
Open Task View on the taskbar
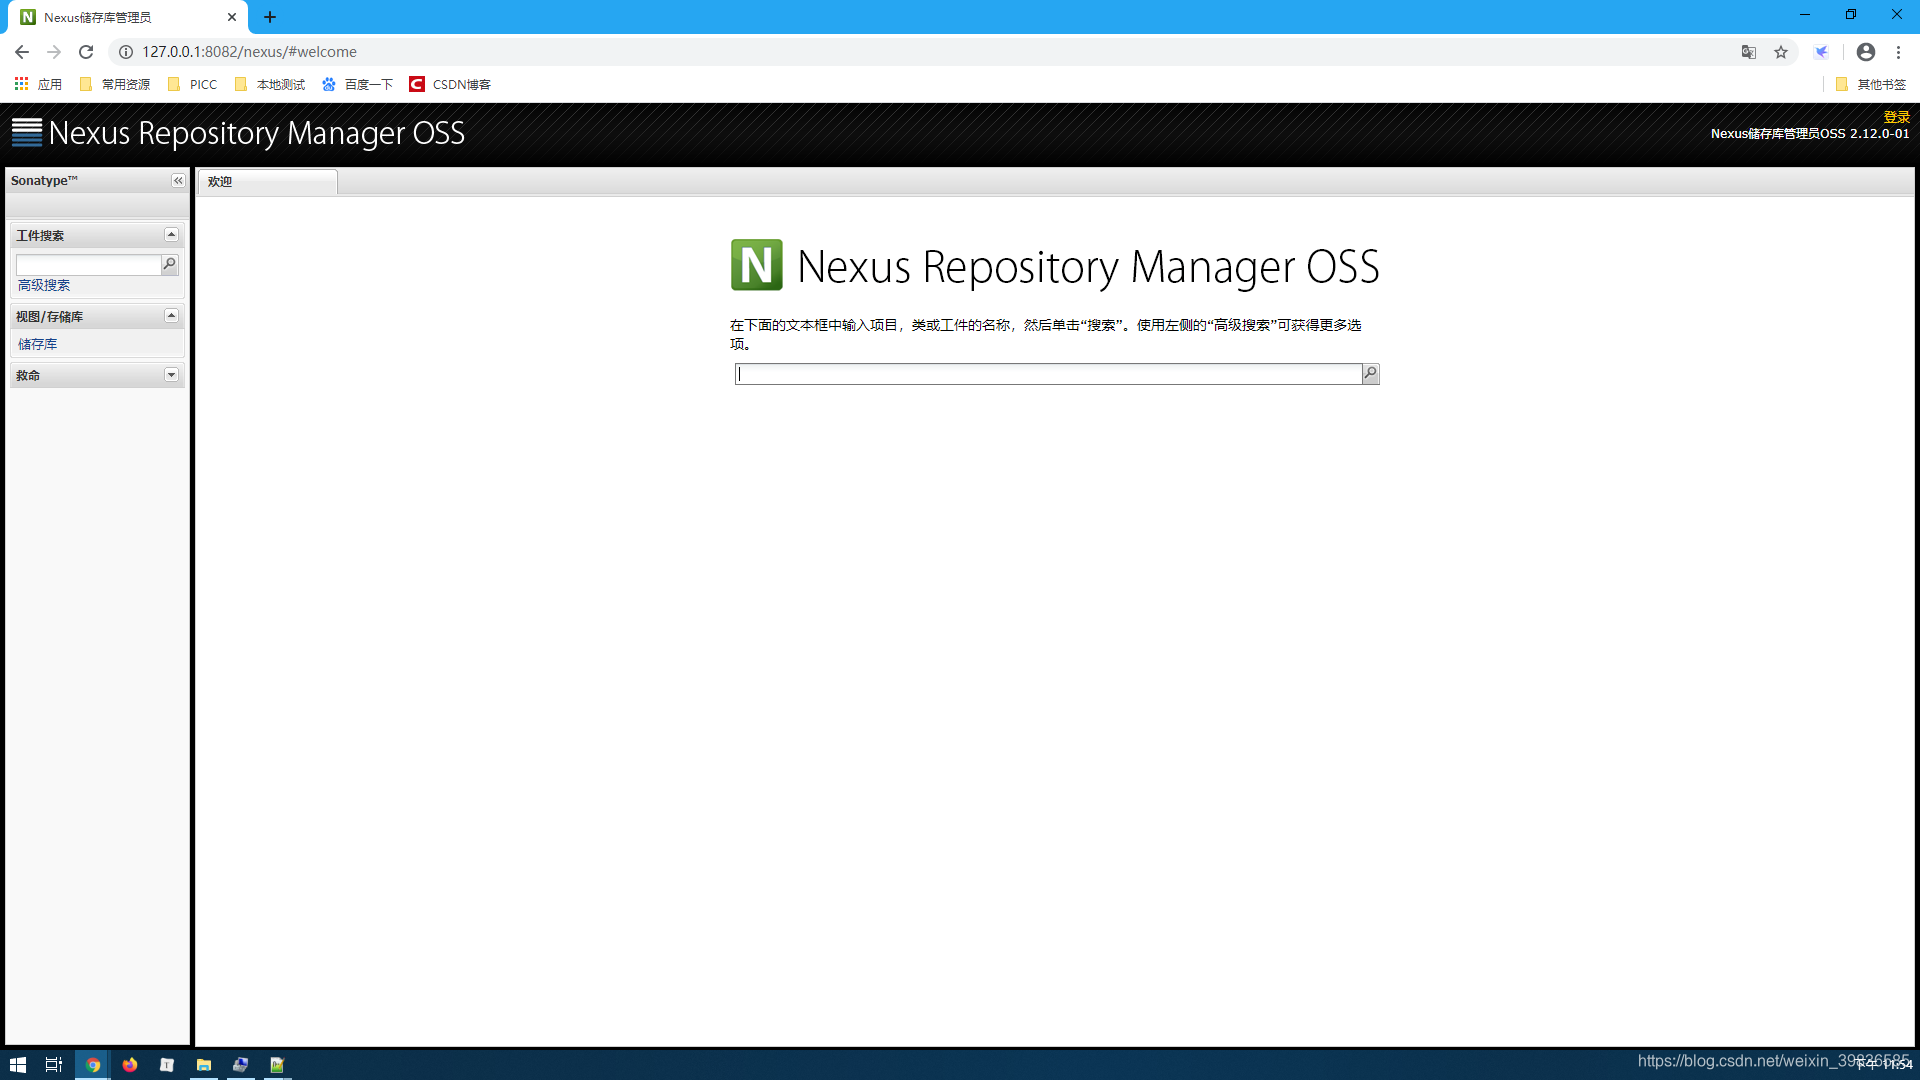[54, 1065]
